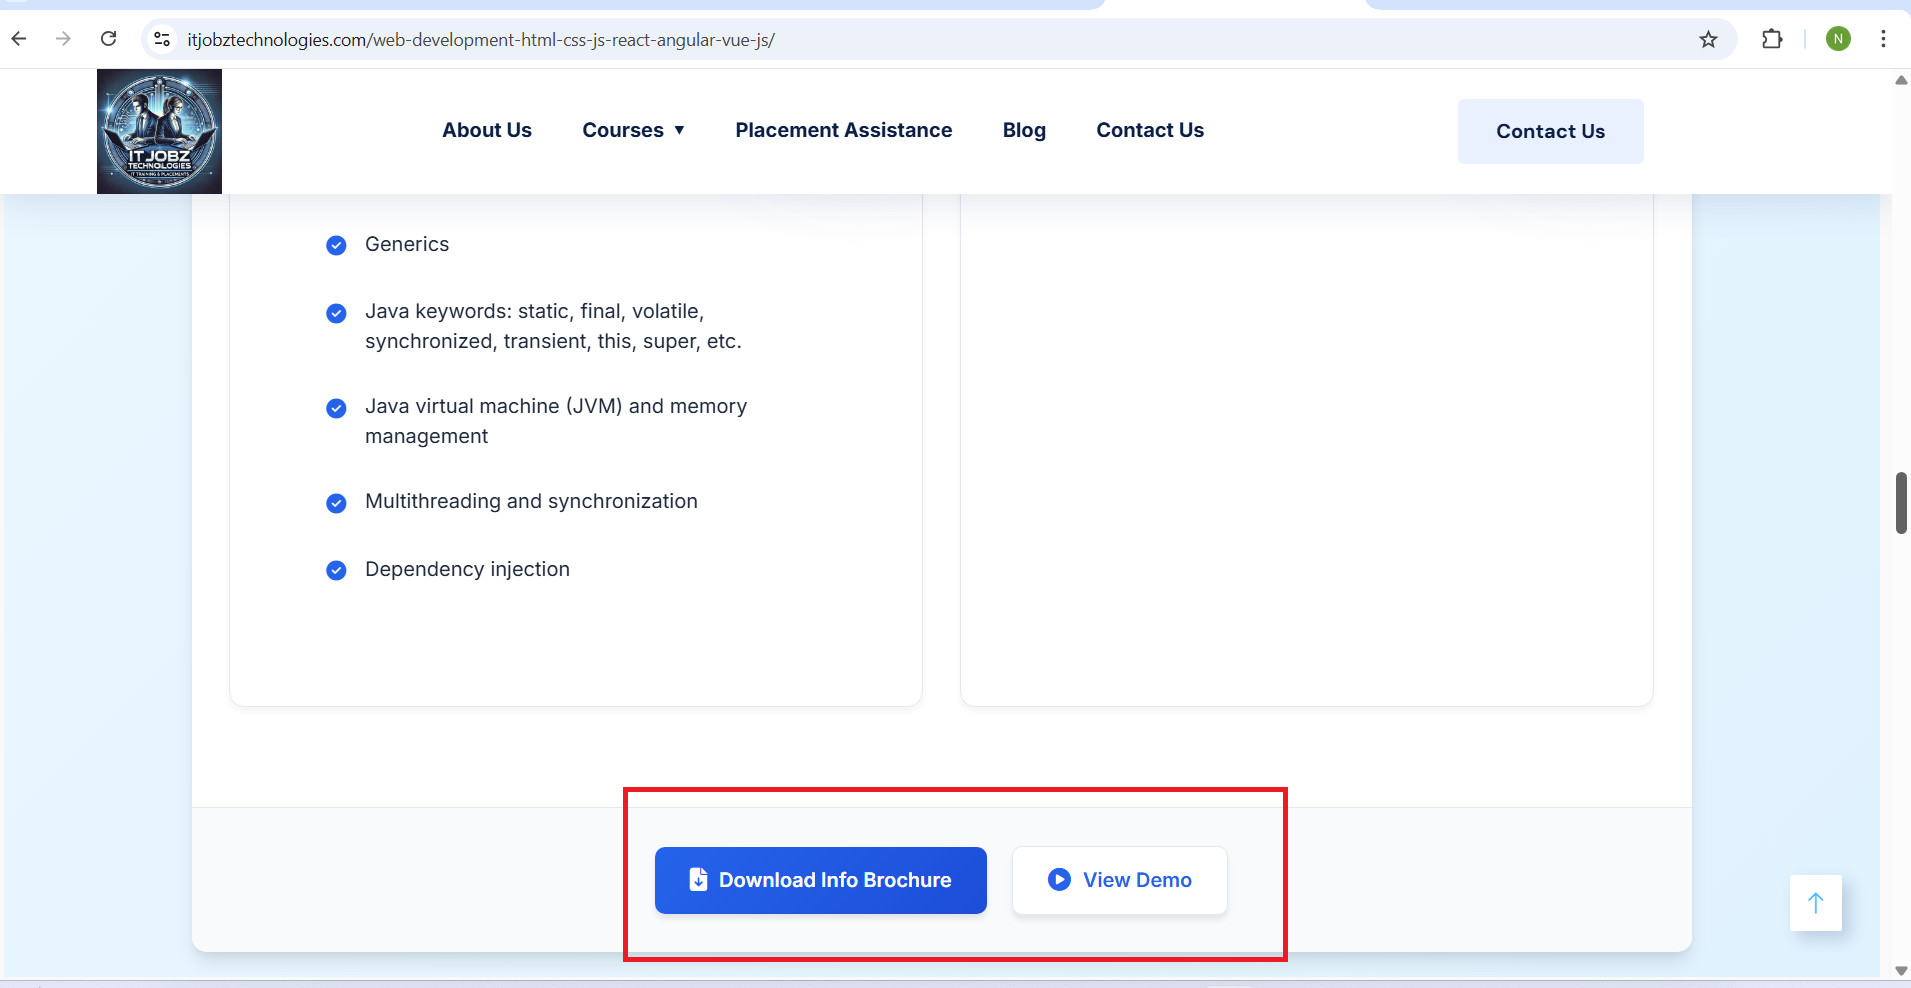Click the vertical scrollbar thumb
Screen dimensions: 1911x988
tap(1900, 503)
